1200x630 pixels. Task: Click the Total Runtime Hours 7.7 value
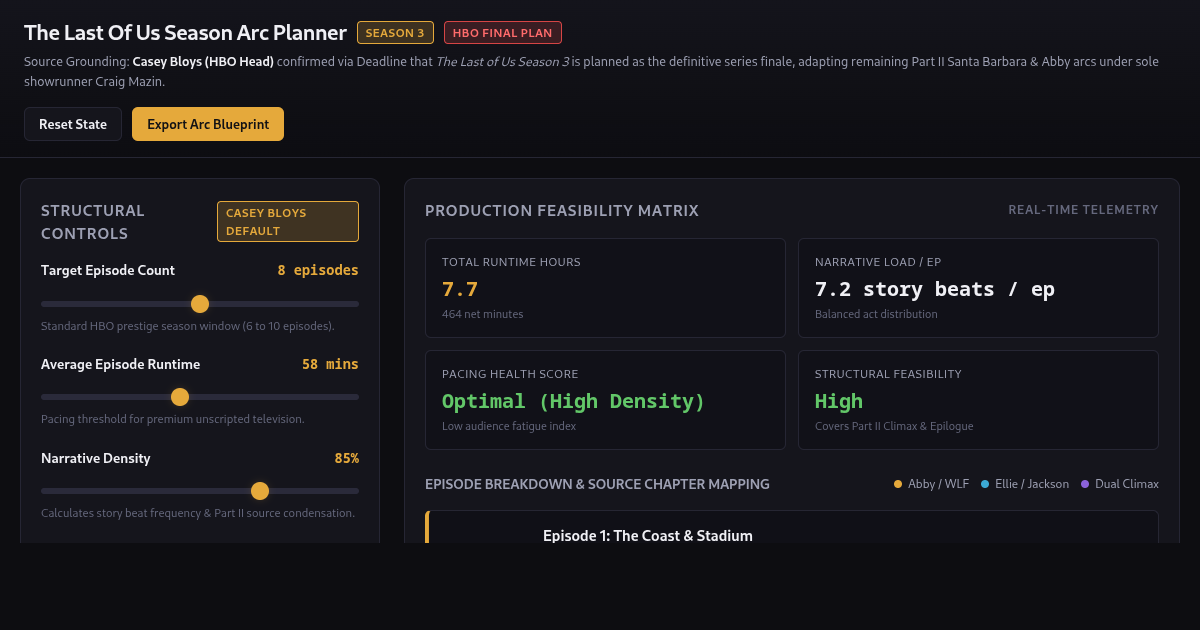click(460, 289)
